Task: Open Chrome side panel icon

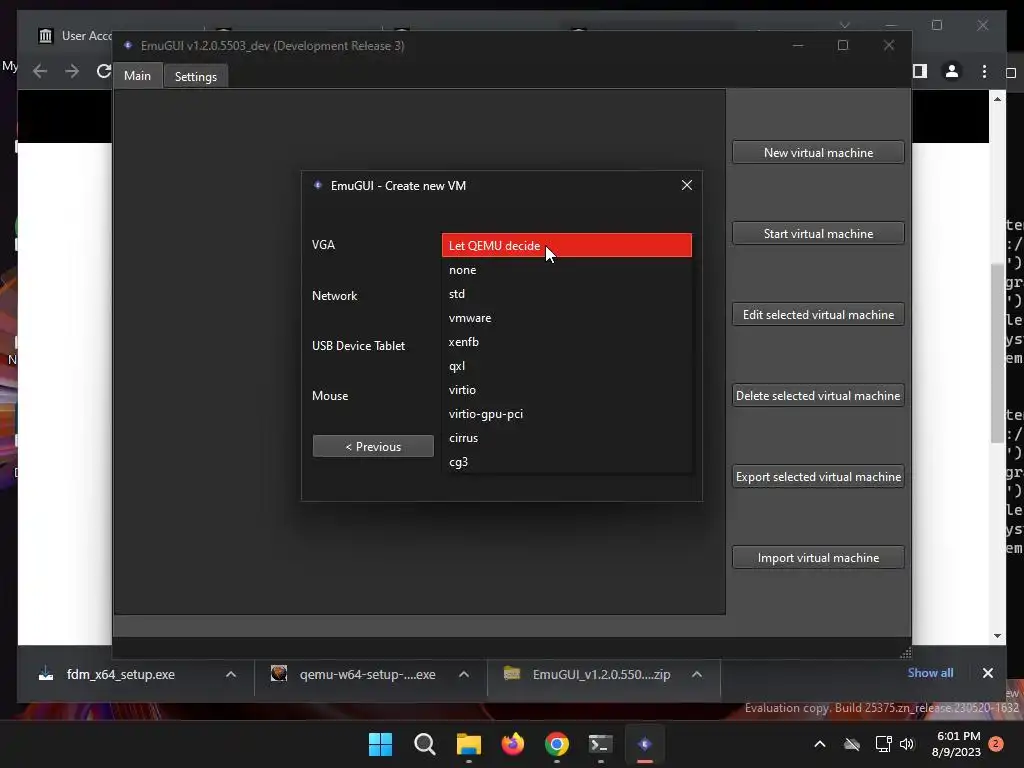Action: [920, 71]
